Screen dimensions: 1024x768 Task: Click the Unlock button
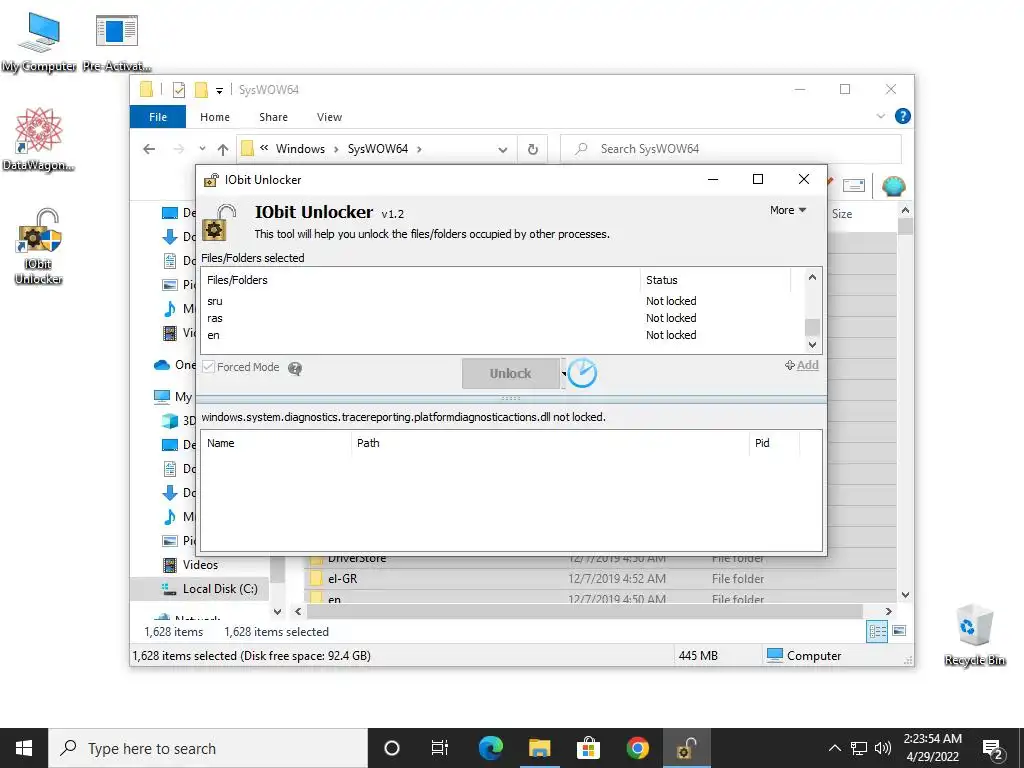511,374
